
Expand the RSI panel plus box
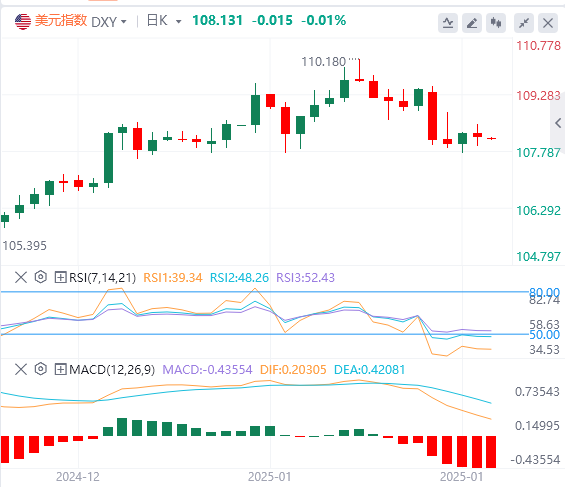61,277
